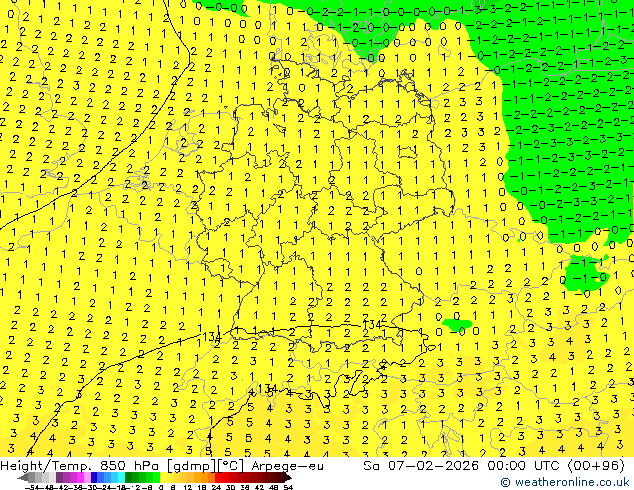Image resolution: width=634 pixels, height=490 pixels.
Task: Click the '(00+96)' forecast hour label
Action: click(x=596, y=466)
